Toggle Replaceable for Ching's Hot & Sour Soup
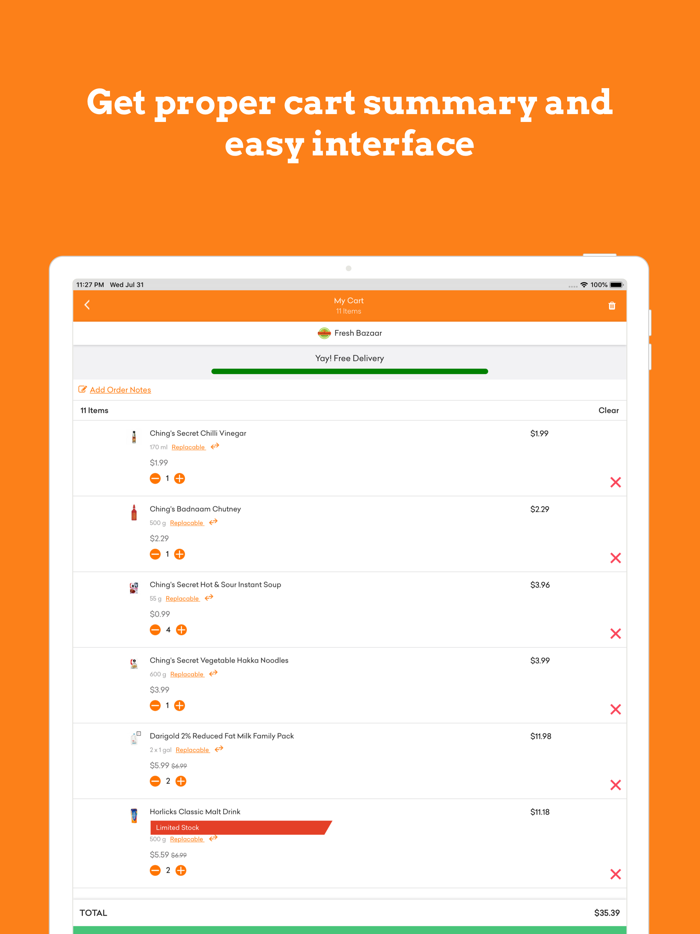The height and width of the screenshot is (934, 700). (x=182, y=599)
